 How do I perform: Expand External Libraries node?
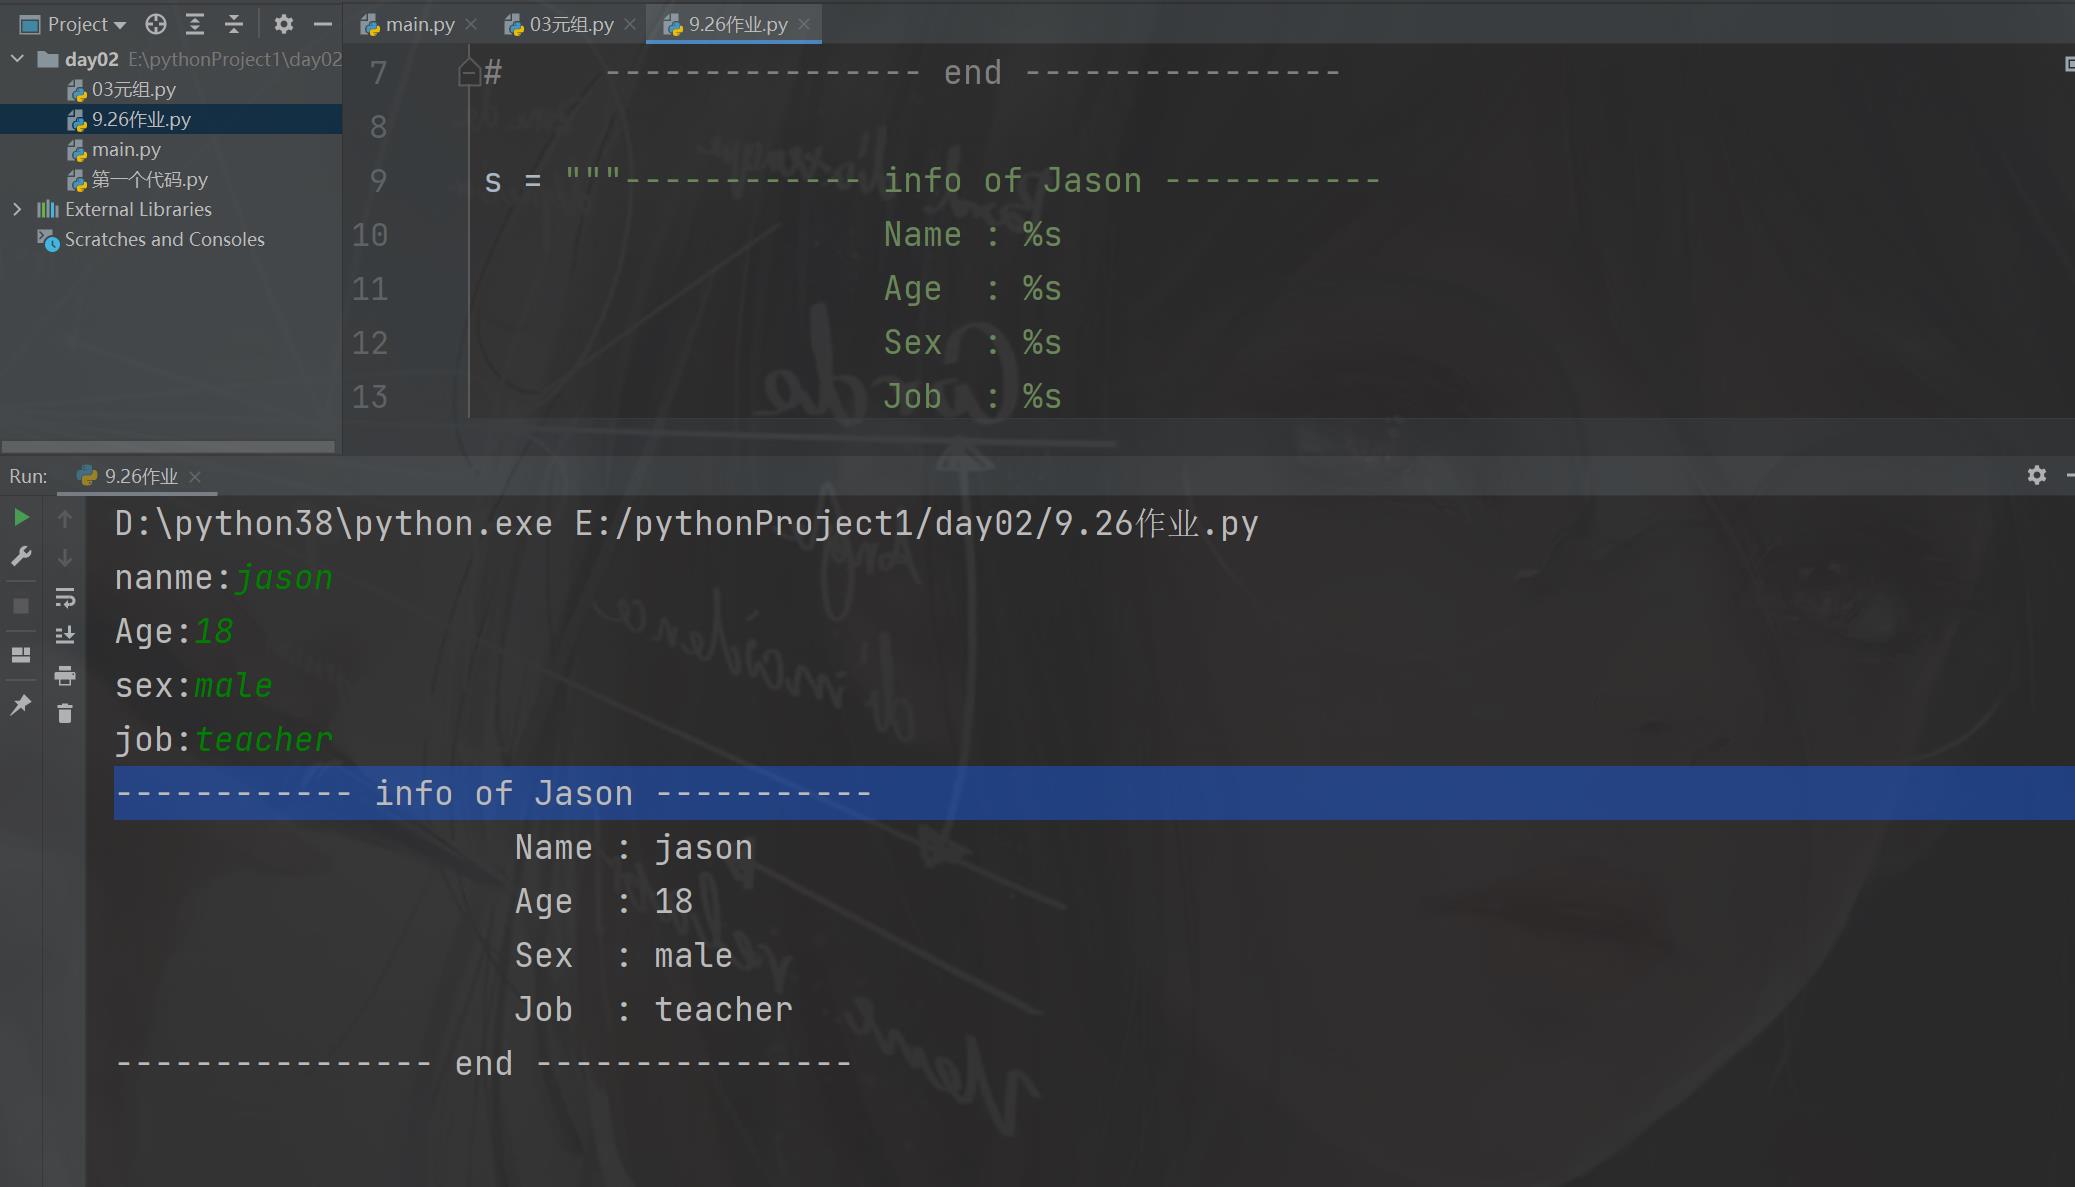[x=17, y=209]
